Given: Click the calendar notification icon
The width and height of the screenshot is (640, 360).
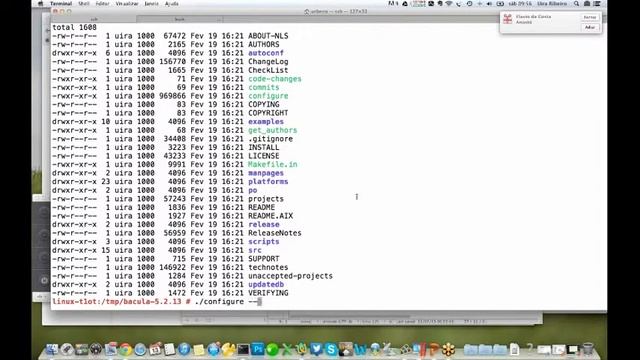Looking at the screenshot, I should coord(507,19).
